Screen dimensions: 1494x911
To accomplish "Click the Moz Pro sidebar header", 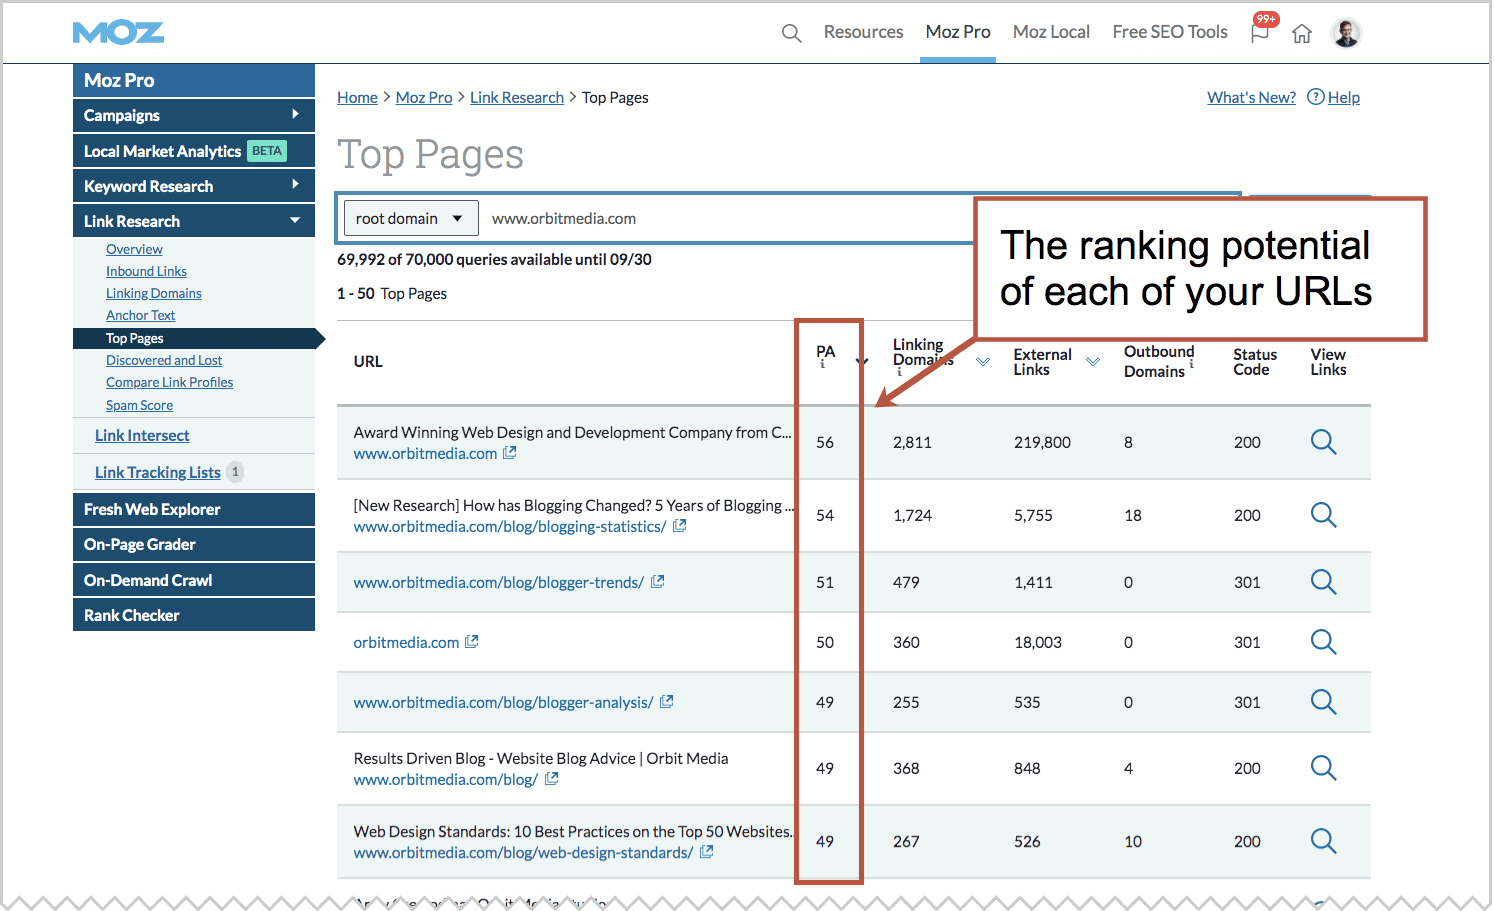I will click(x=194, y=80).
